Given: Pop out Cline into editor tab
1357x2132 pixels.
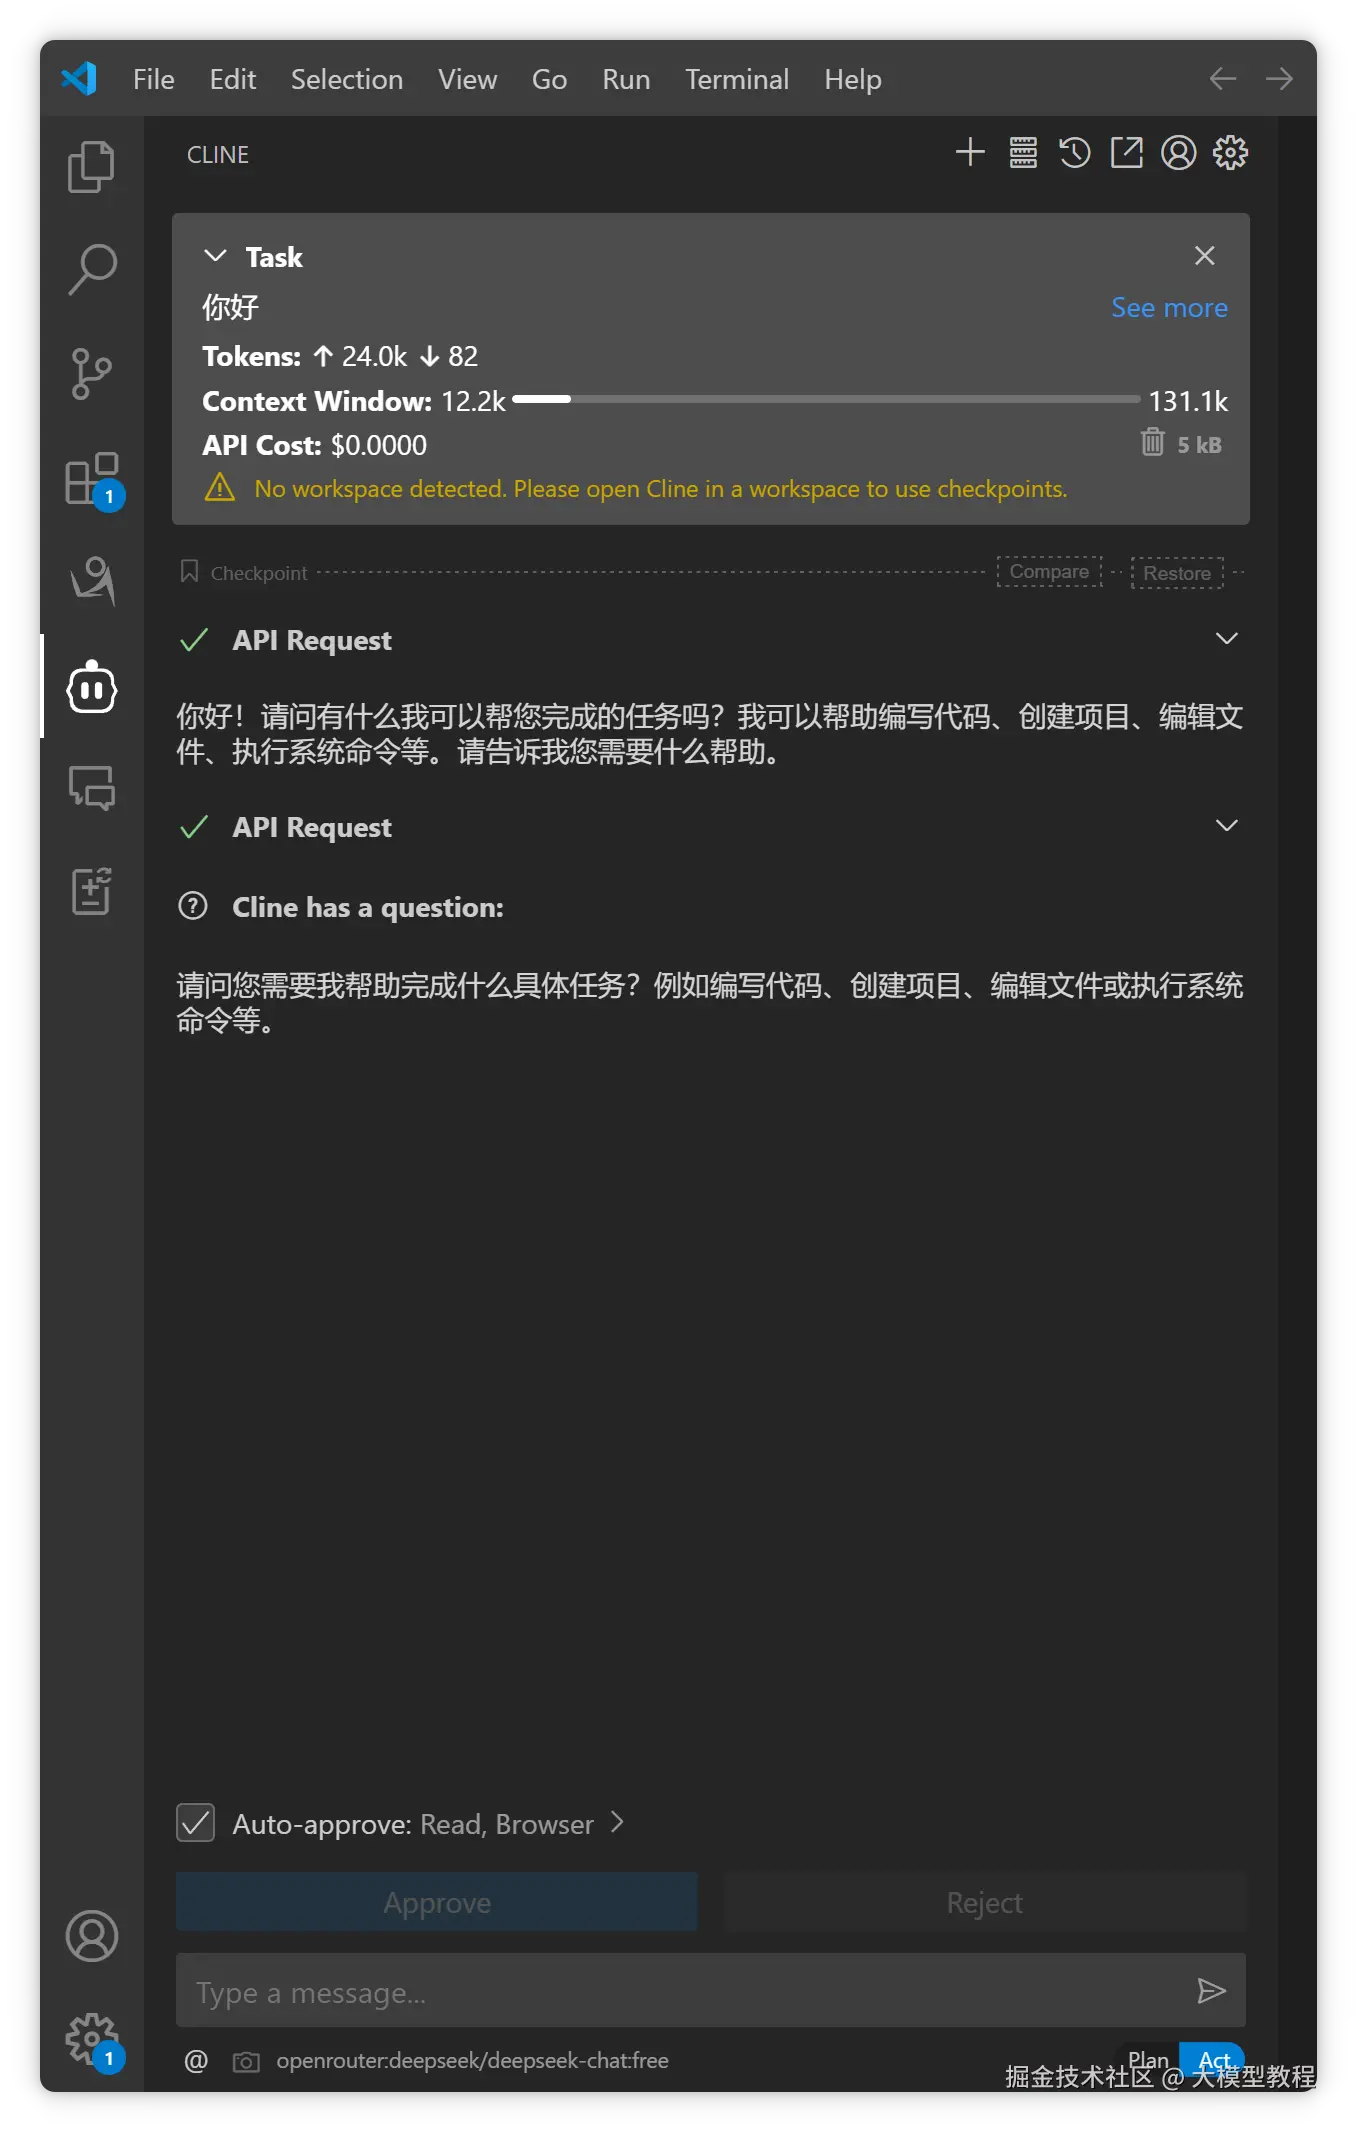Looking at the screenshot, I should pyautogui.click(x=1127, y=153).
